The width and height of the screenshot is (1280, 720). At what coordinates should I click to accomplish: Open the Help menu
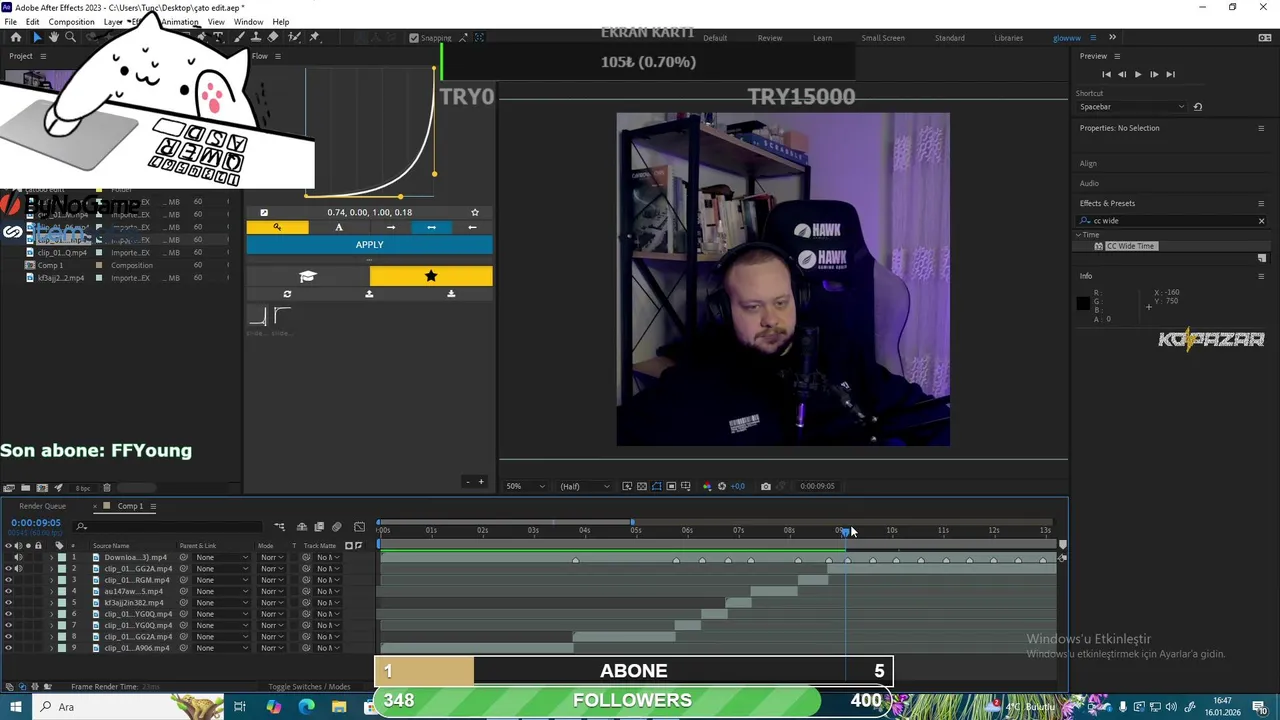coord(281,22)
